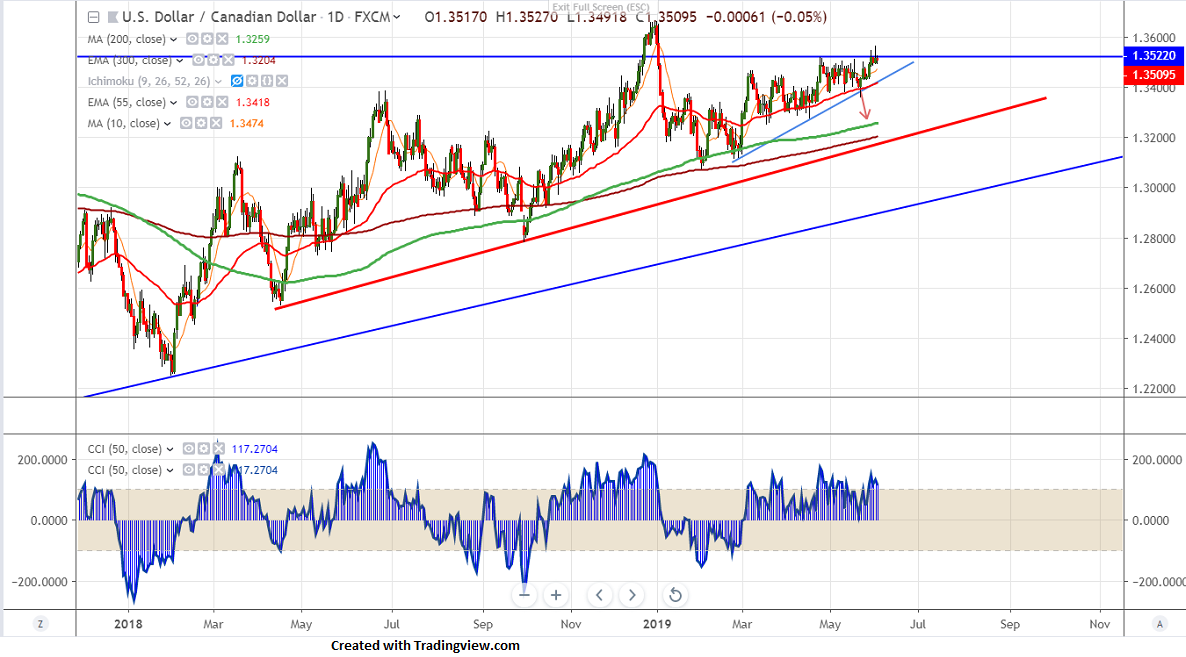This screenshot has width=1186, height=657.
Task: Click the 2018 label on time axis
Action: [128, 624]
